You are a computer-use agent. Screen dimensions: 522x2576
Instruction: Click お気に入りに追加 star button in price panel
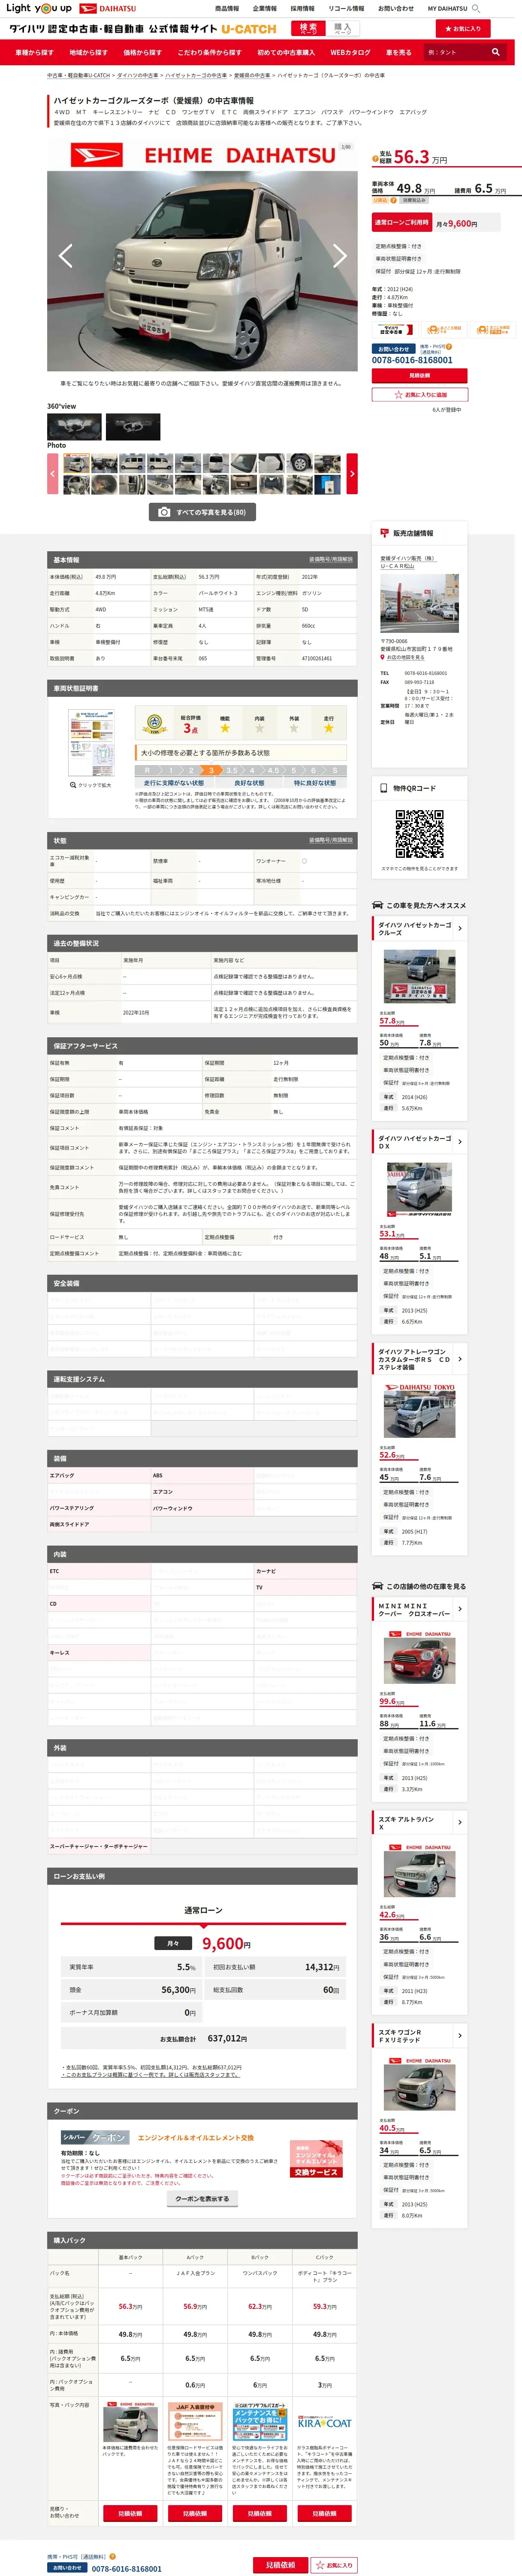tap(419, 395)
